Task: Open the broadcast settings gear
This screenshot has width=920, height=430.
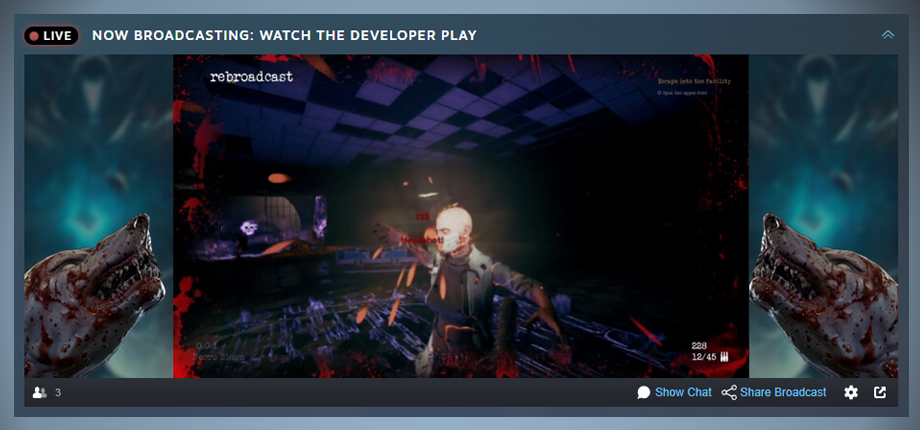Action: (x=851, y=392)
